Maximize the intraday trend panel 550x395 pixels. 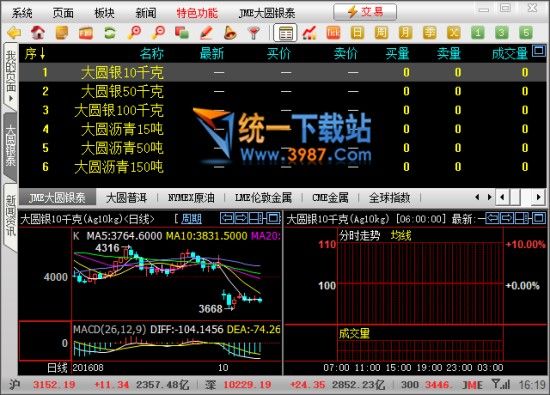click(539, 218)
